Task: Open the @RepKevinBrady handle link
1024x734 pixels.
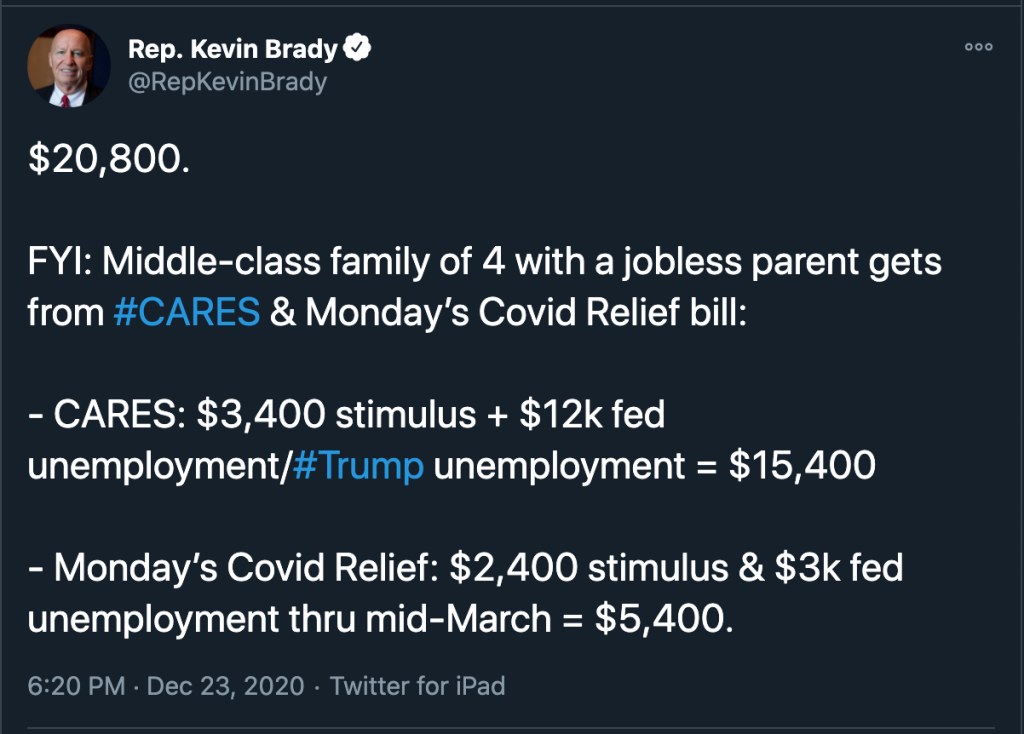Action: point(227,81)
